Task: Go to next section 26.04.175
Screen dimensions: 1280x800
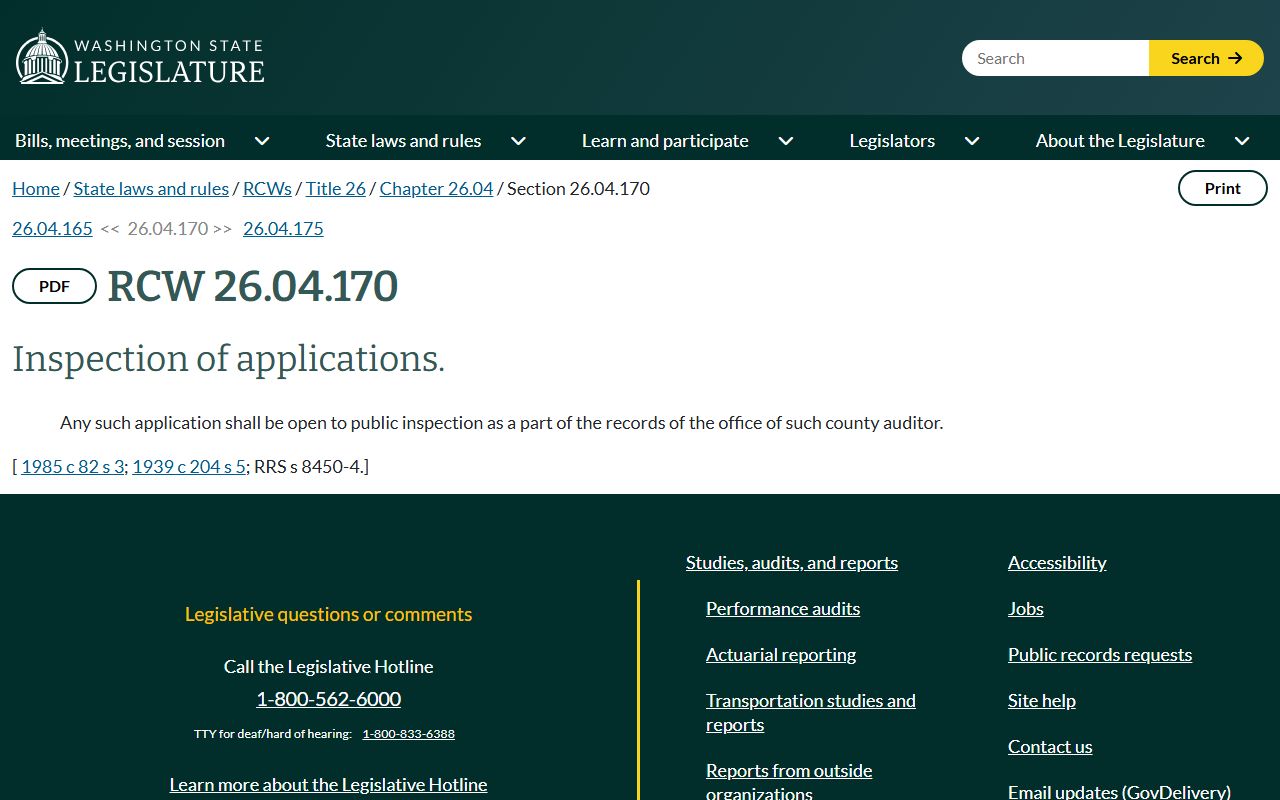Action: click(283, 228)
